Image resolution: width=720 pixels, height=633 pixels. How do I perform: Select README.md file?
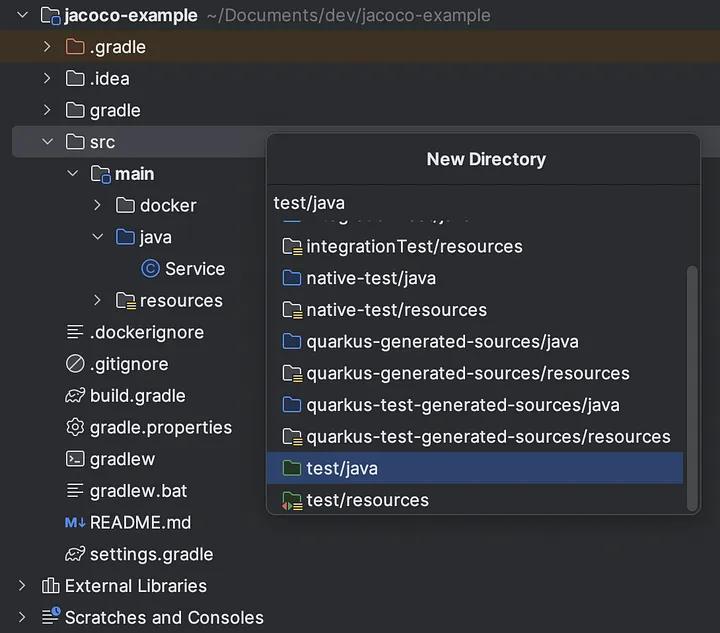[x=141, y=522]
